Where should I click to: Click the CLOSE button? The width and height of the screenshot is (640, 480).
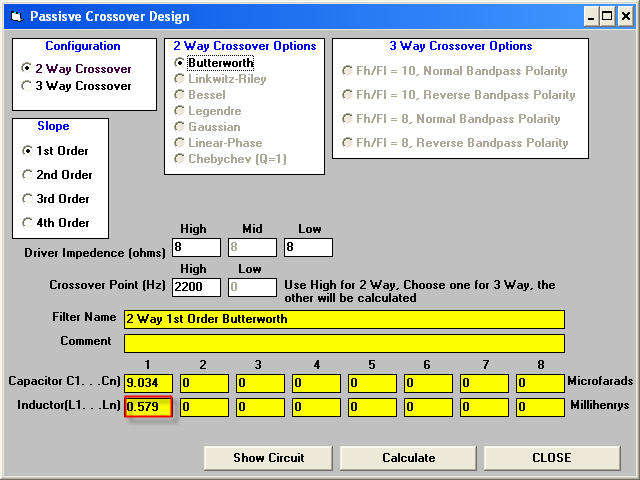pyautogui.click(x=552, y=458)
